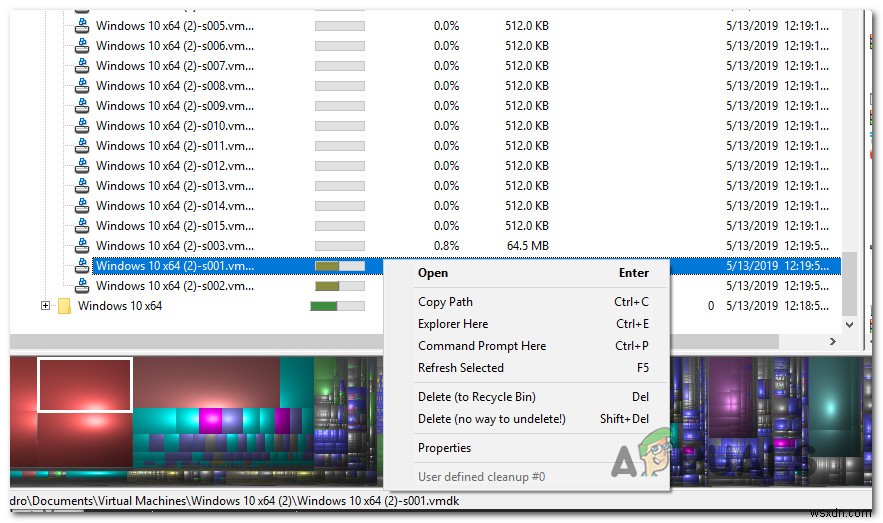Choose Explorer Here menu entry

pyautogui.click(x=527, y=324)
